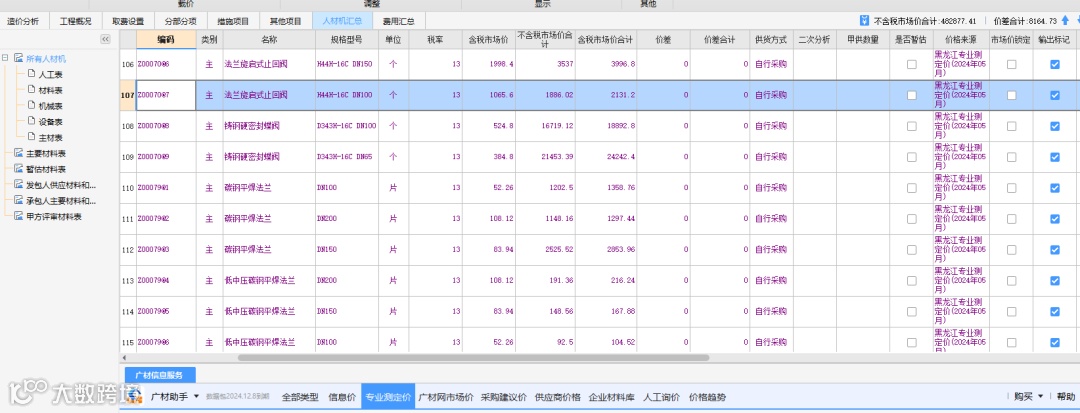Collapse the left panel with the double-chevron button
Screen dimensions: 1080x413
(105, 39)
